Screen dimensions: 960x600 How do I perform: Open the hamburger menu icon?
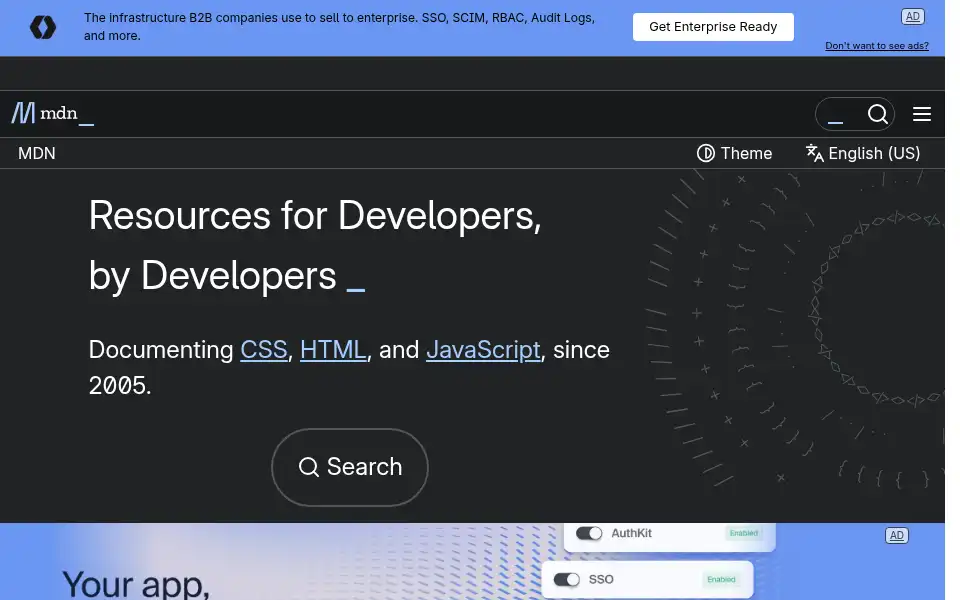click(x=921, y=114)
